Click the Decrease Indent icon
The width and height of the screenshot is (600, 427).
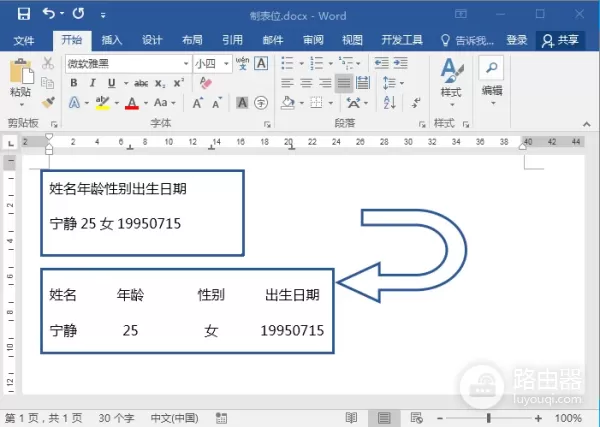click(382, 63)
